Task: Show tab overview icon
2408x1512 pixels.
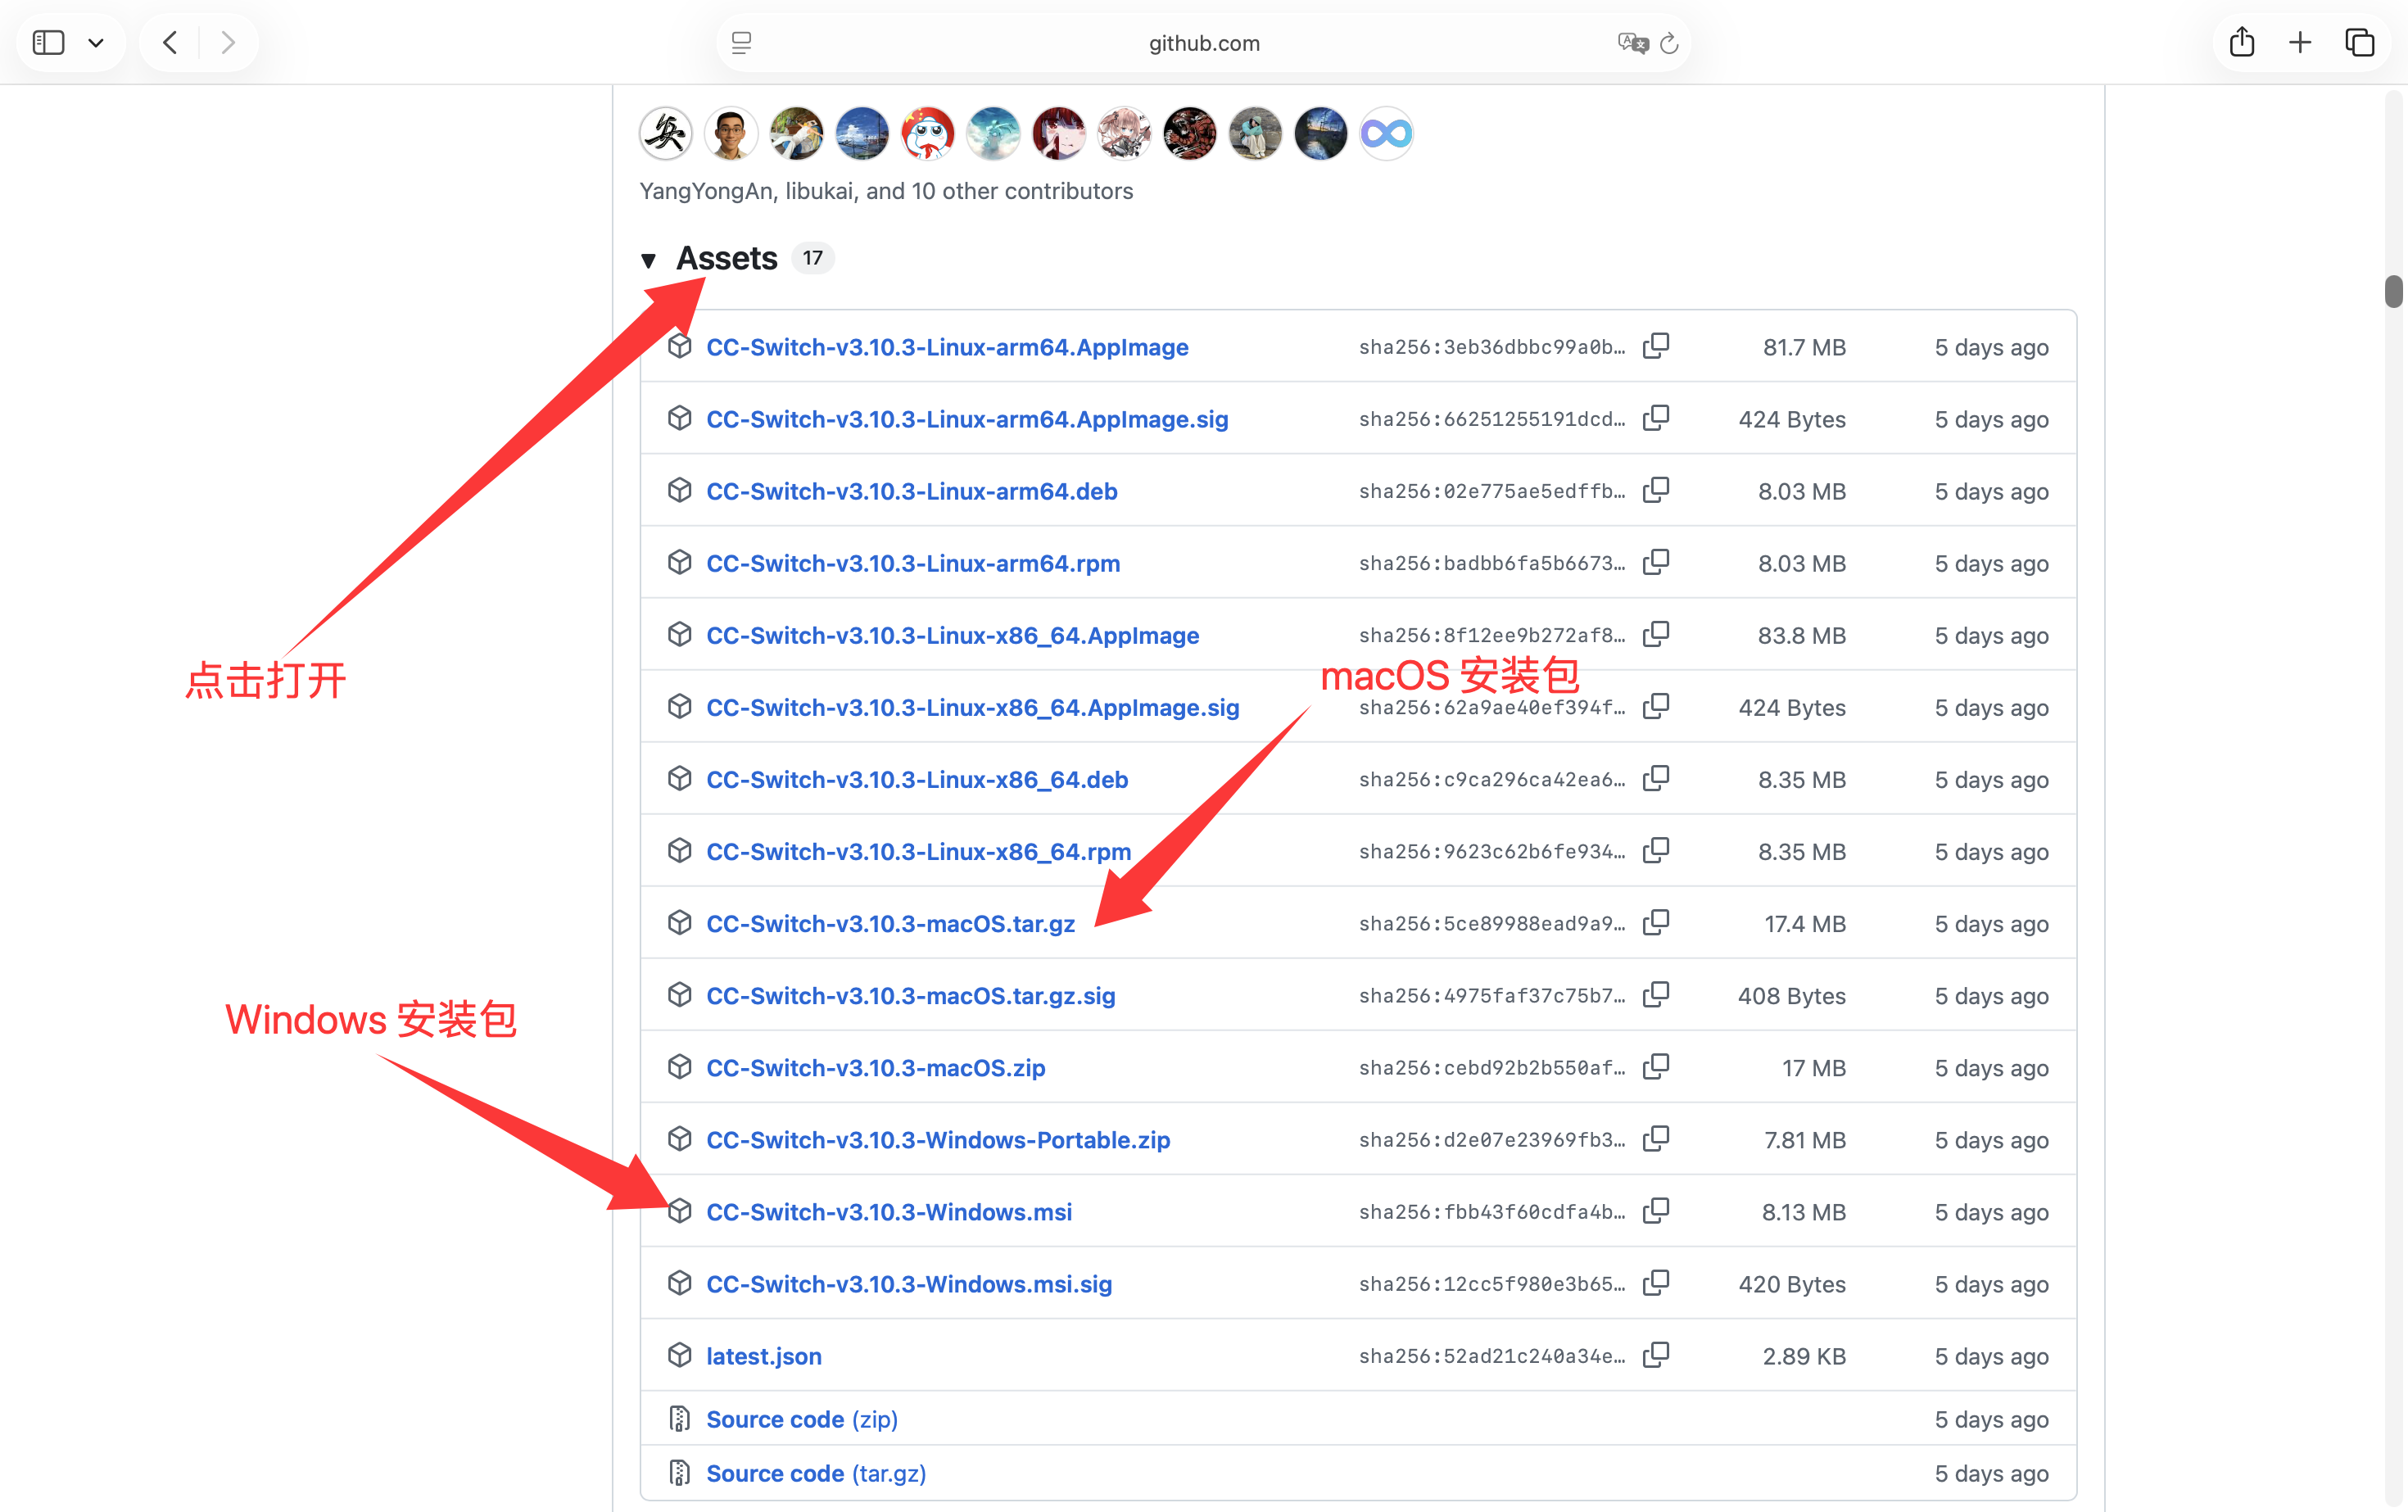Action: coord(2360,42)
